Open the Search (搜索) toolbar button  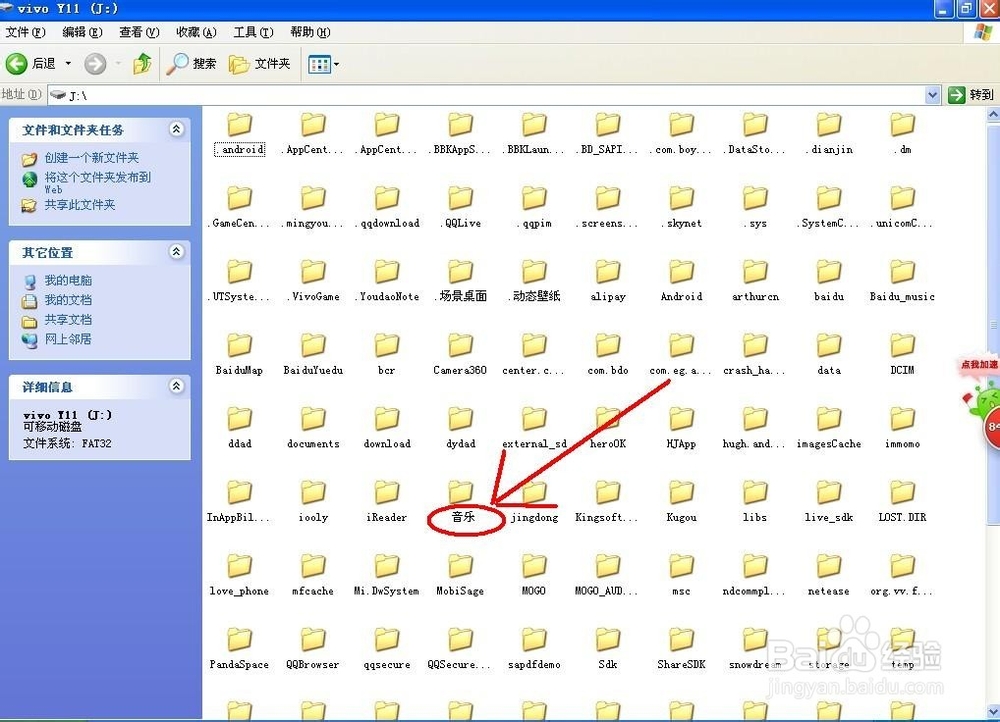point(191,63)
